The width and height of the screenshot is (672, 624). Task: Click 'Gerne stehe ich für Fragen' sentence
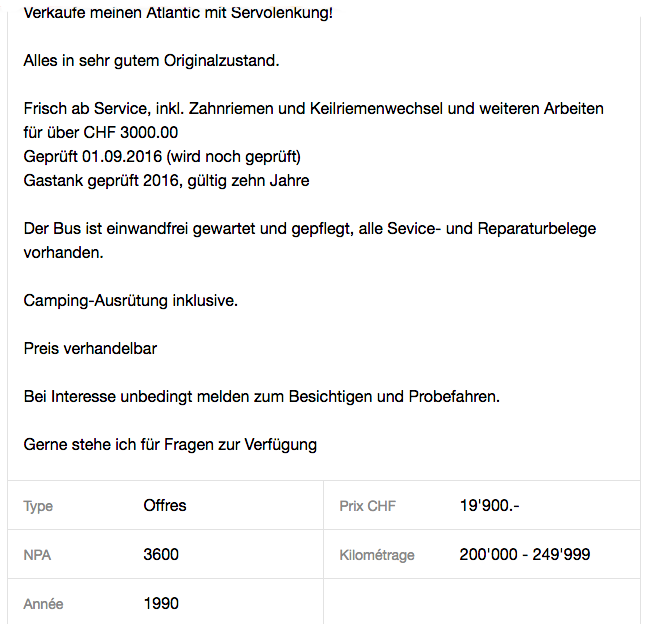click(x=170, y=444)
